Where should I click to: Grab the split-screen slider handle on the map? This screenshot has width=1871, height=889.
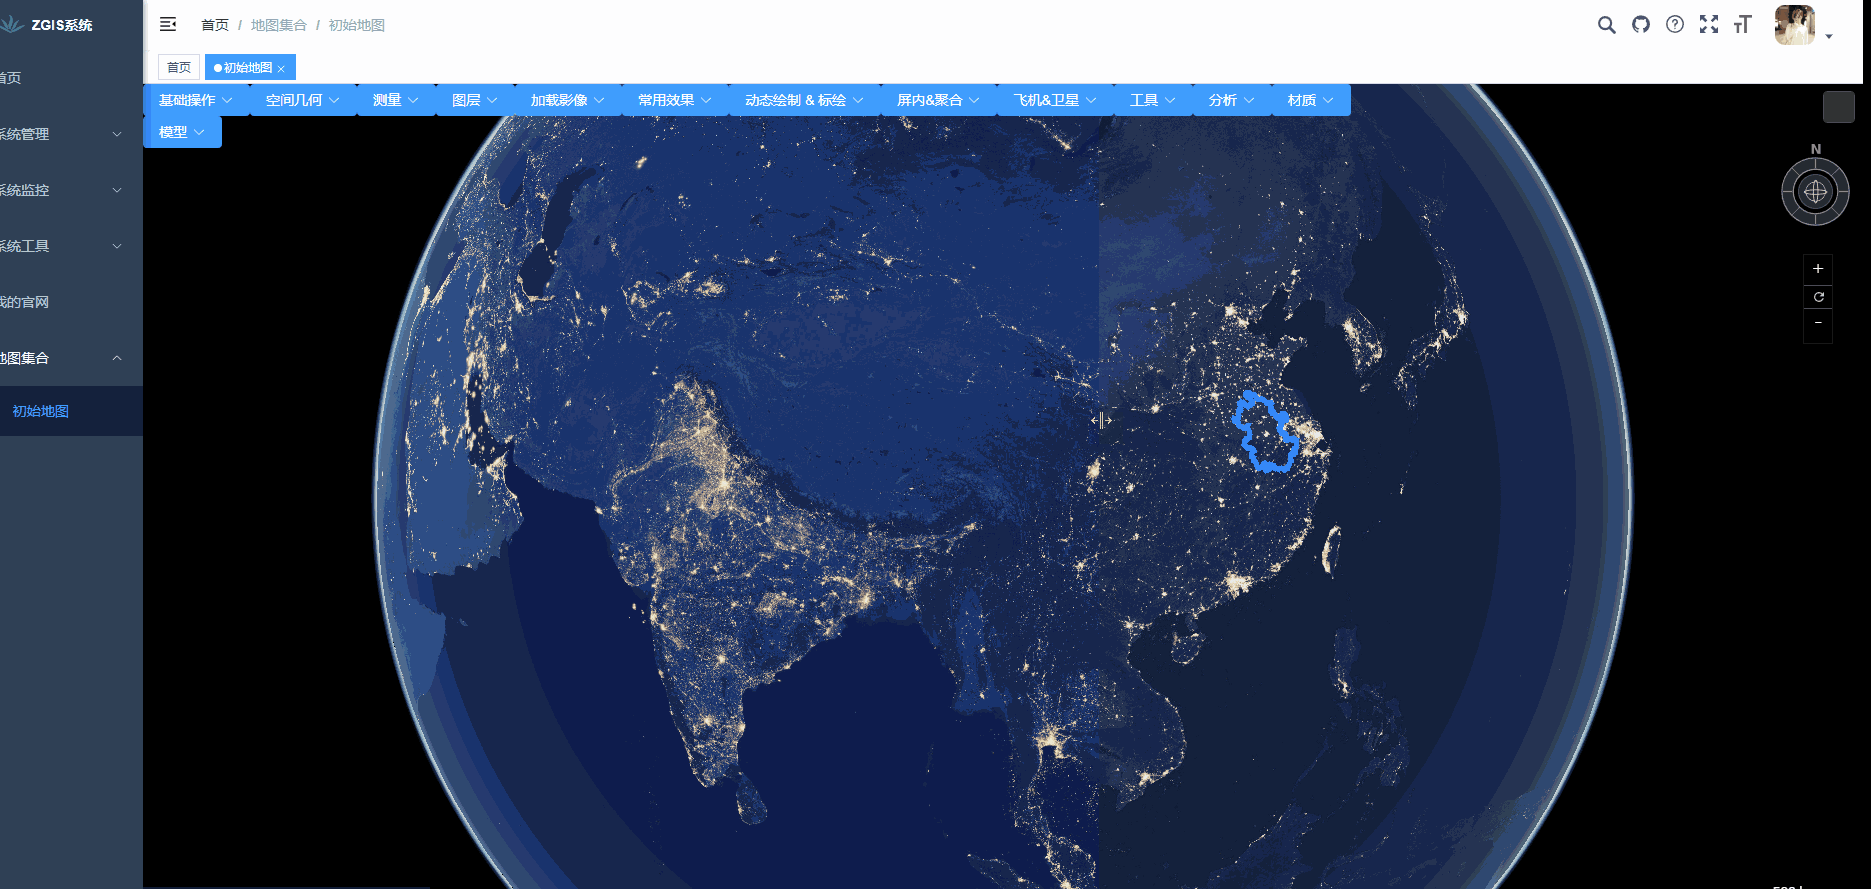pos(1101,420)
